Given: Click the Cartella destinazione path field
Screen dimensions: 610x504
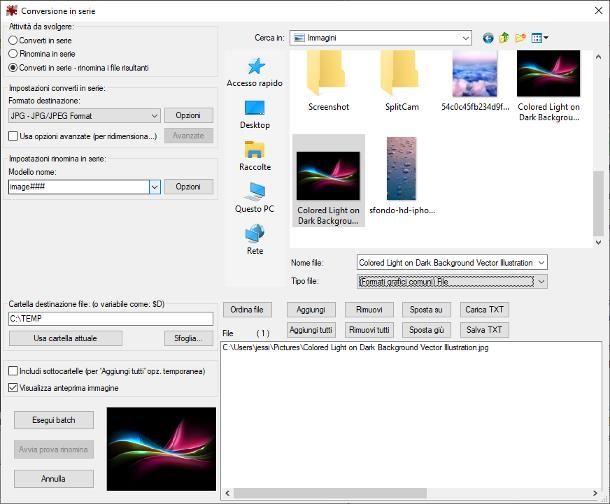Looking at the screenshot, I should [x=110, y=318].
